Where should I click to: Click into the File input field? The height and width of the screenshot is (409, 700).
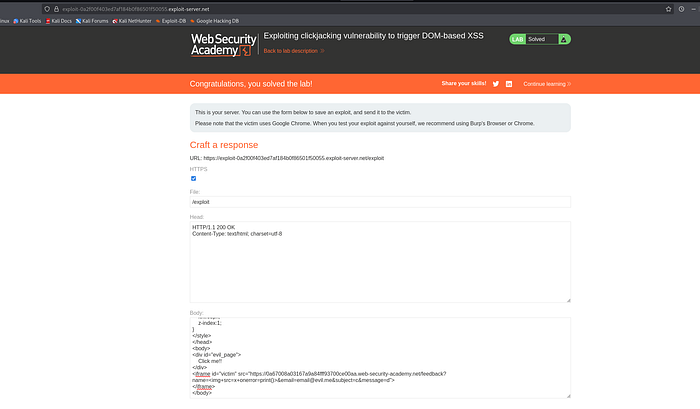coord(380,202)
